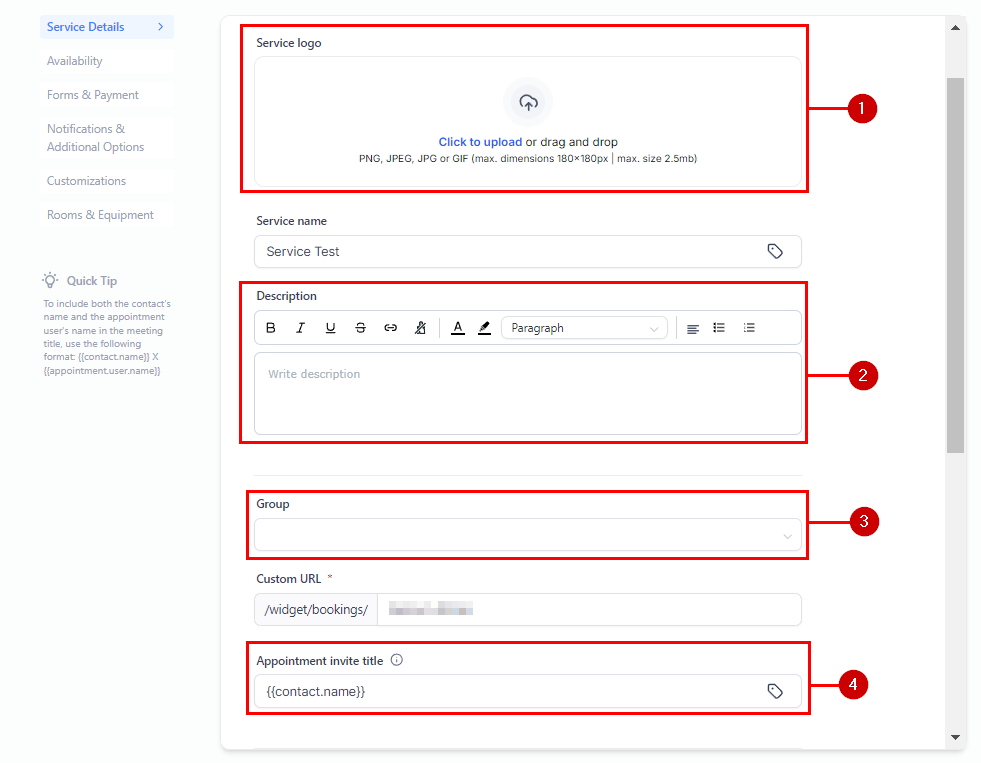Click the upload cloud icon

[528, 102]
